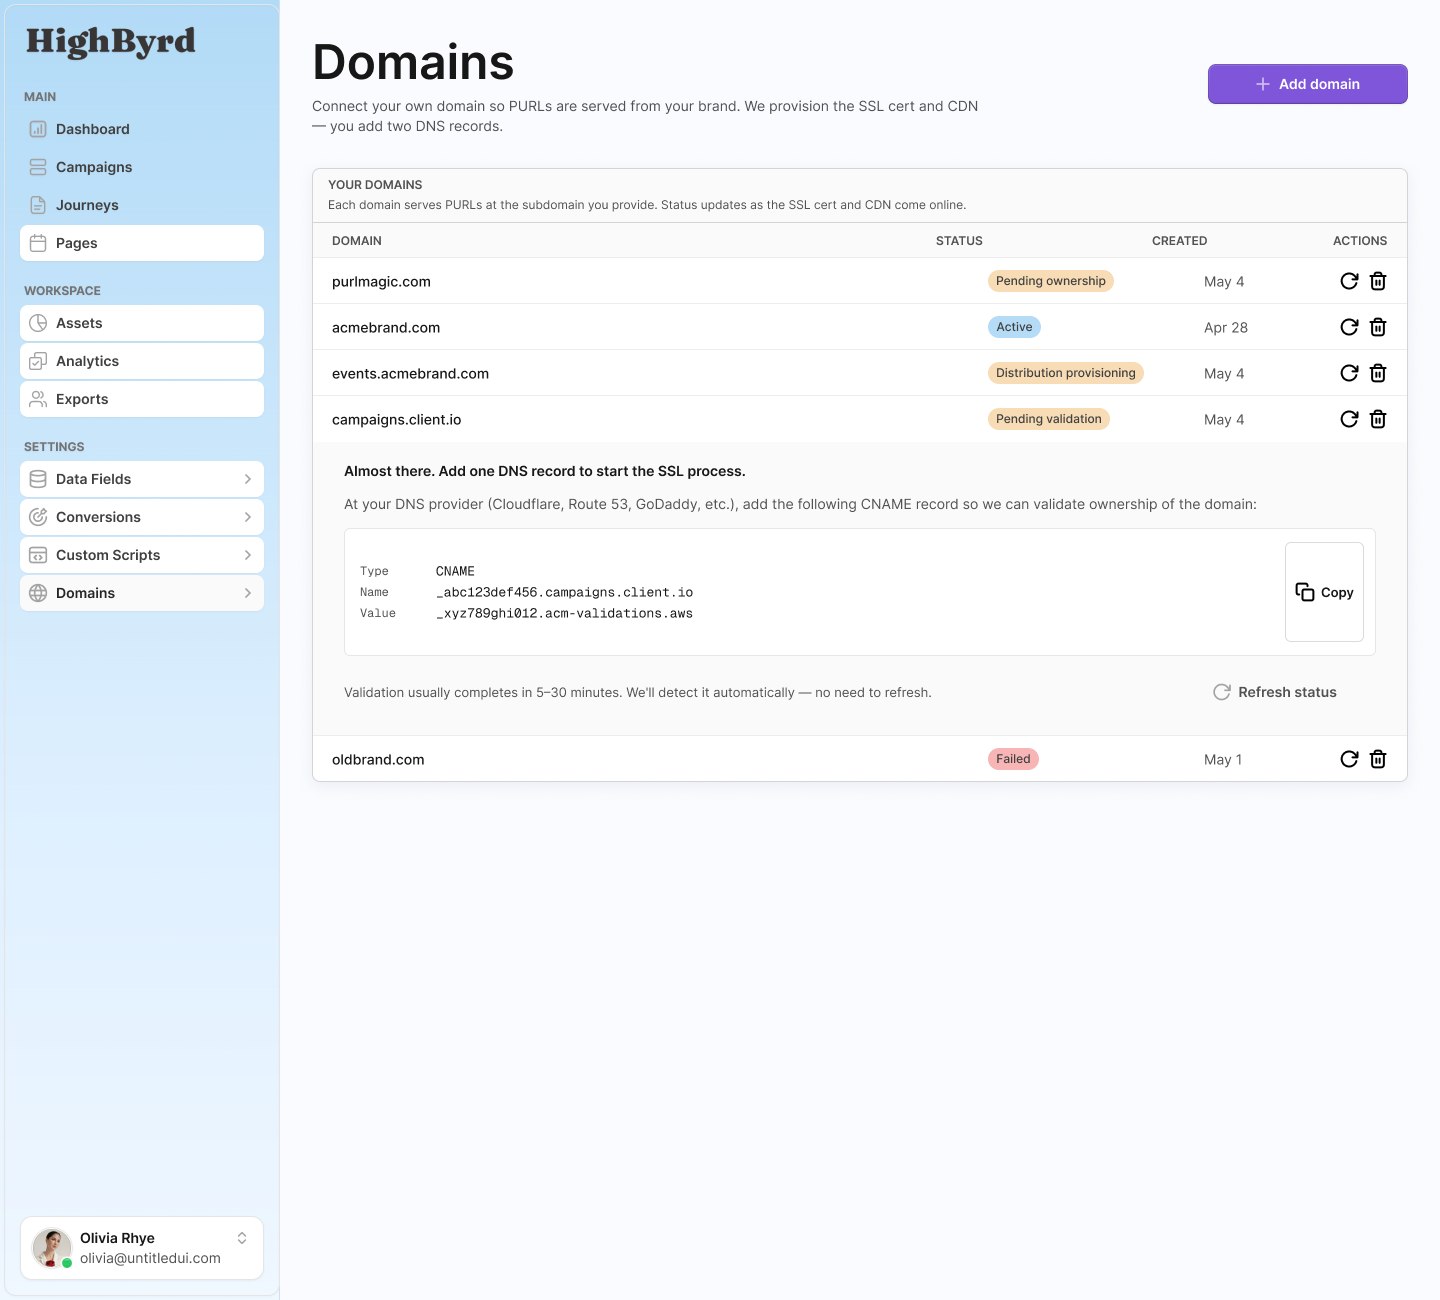Viewport: 1440px width, 1300px height.
Task: Refresh the events.acmebrand.com row
Action: [1349, 373]
